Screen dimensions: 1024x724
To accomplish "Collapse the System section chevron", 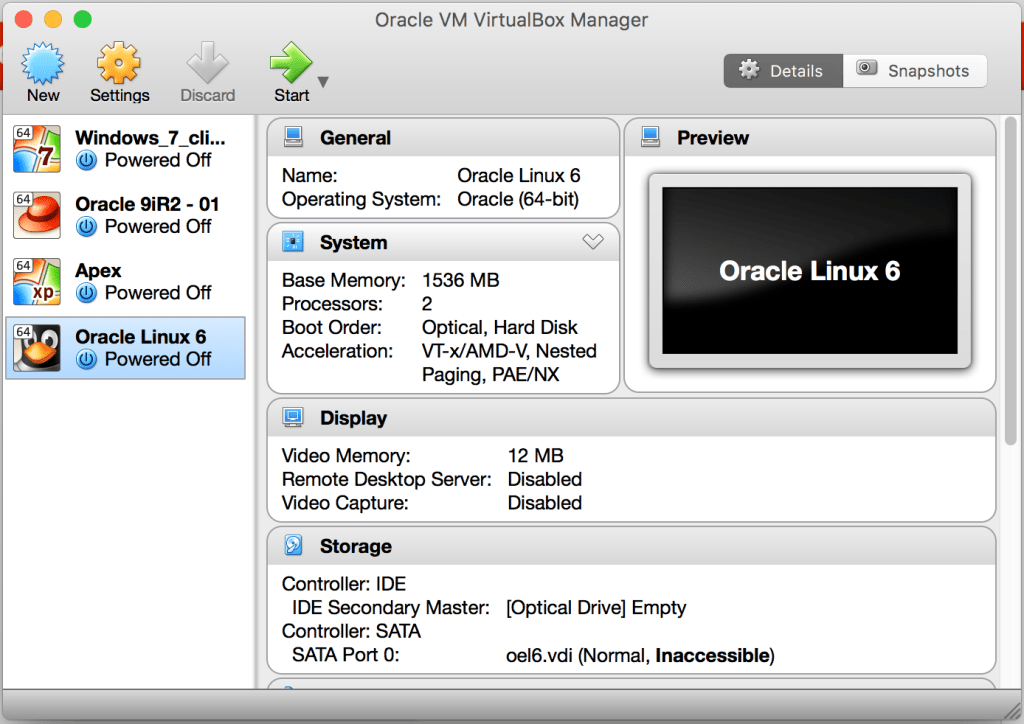I will 593,242.
